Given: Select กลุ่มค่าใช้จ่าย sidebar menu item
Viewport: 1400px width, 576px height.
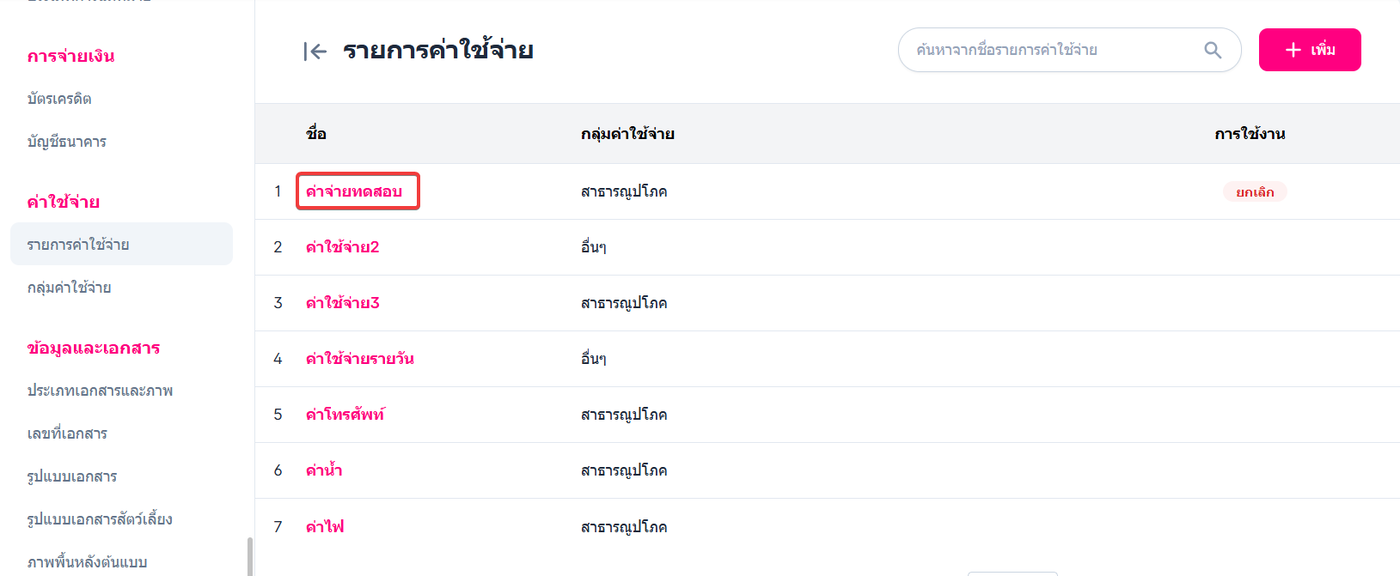Looking at the screenshot, I should click(x=69, y=288).
